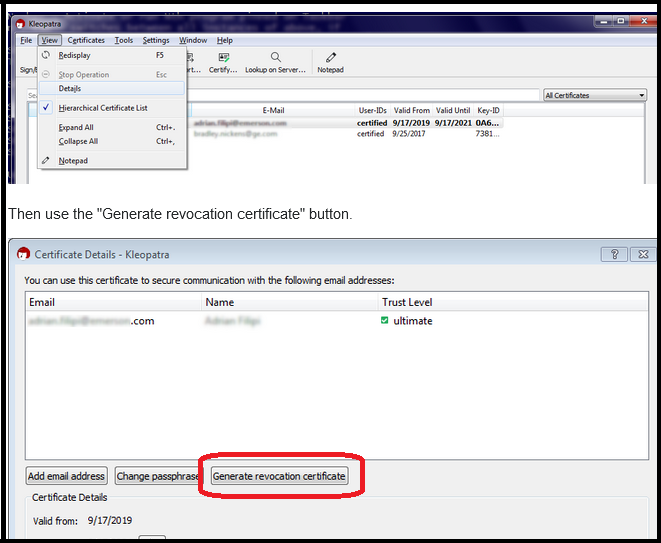The width and height of the screenshot is (661, 543).
Task: Click the Add email address button
Action: coord(66,476)
